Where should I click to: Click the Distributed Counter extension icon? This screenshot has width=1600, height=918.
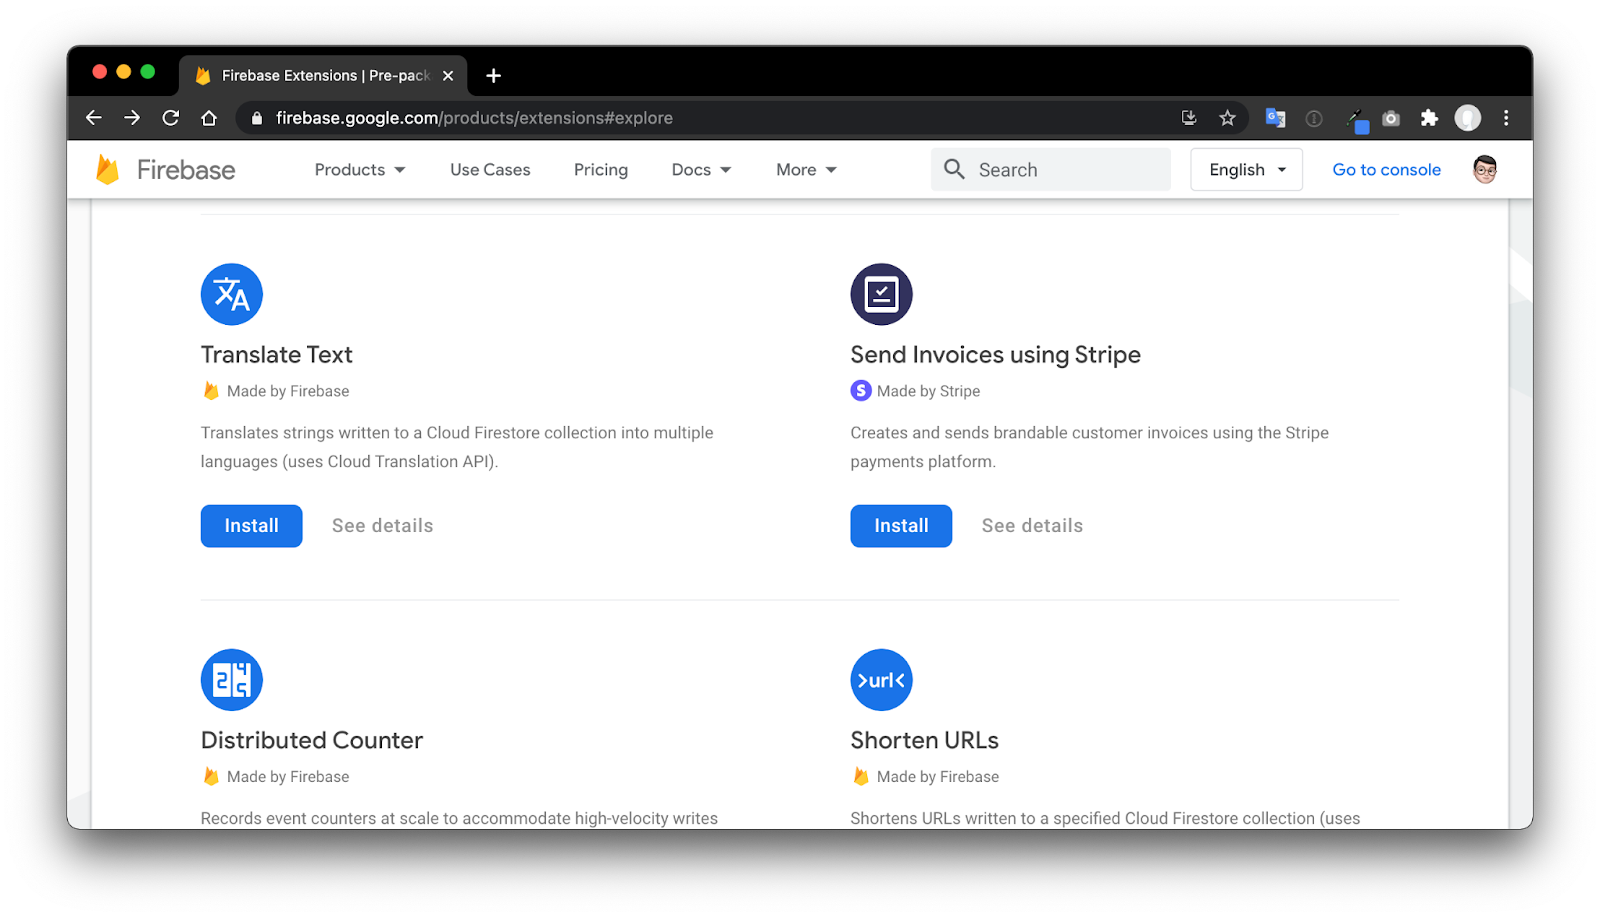232,680
